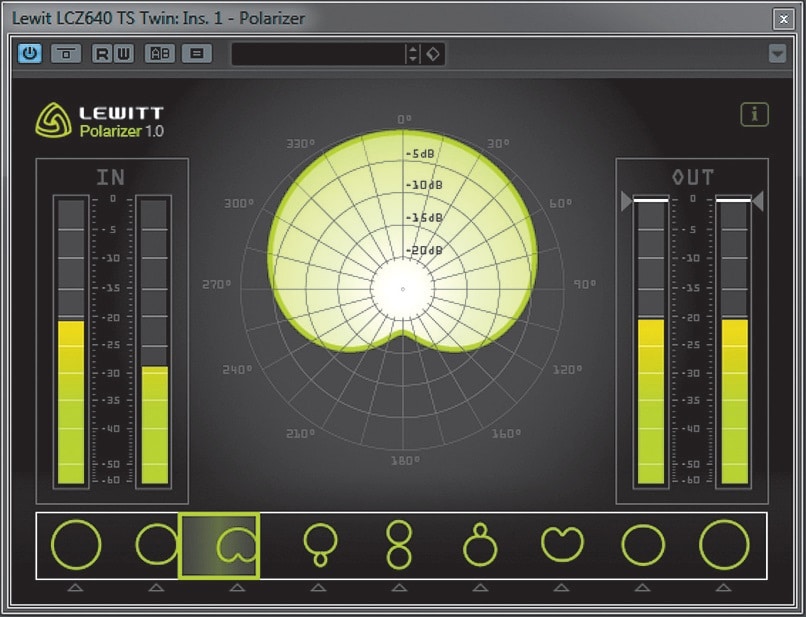Click the right IN level meter
This screenshot has width=806, height=617.
[154, 341]
